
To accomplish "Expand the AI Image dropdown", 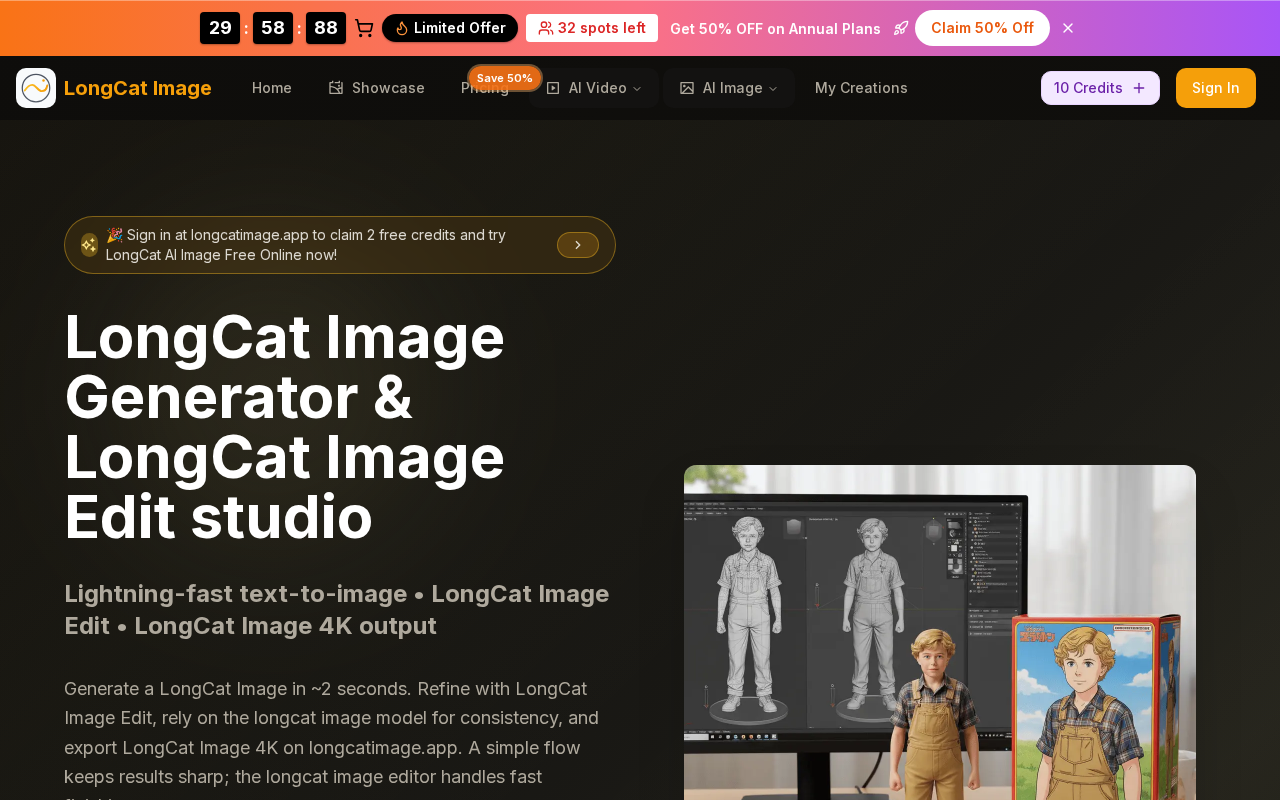I will [x=728, y=88].
